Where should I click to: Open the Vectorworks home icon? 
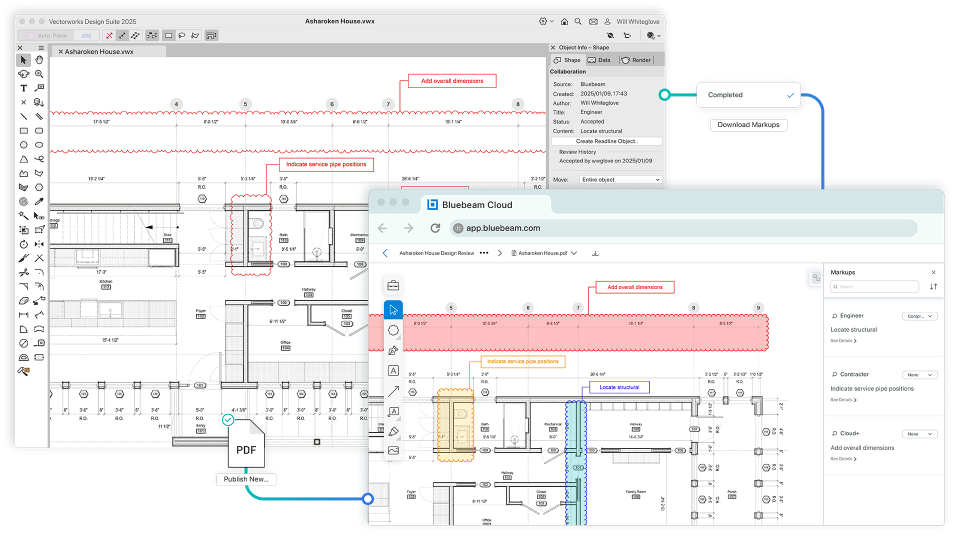(x=564, y=21)
